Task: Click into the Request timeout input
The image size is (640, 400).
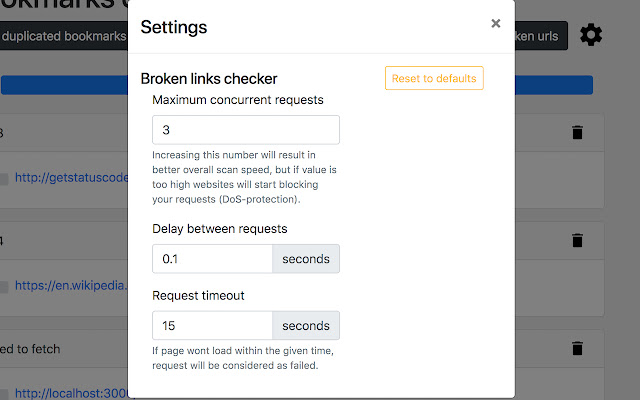Action: point(212,326)
